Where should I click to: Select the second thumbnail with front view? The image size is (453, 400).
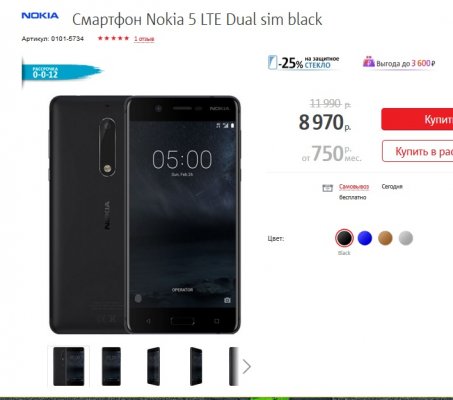click(x=111, y=366)
